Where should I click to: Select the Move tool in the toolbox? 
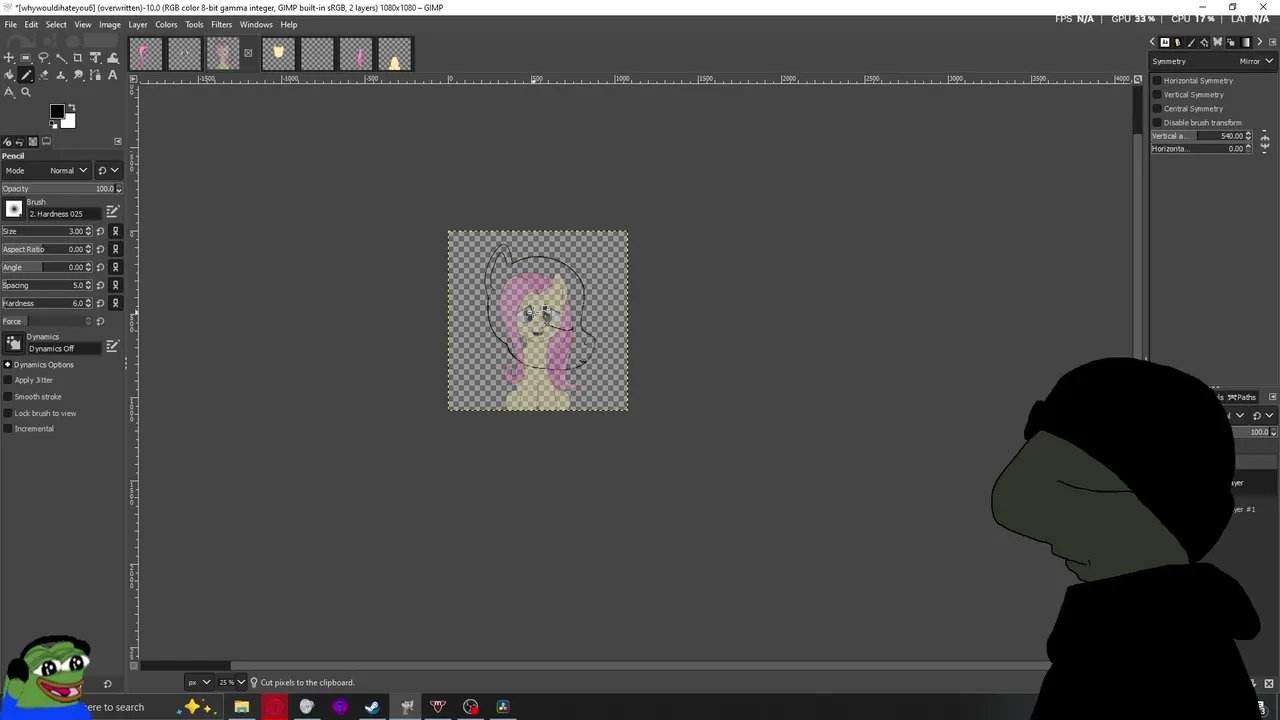pyautogui.click(x=8, y=57)
